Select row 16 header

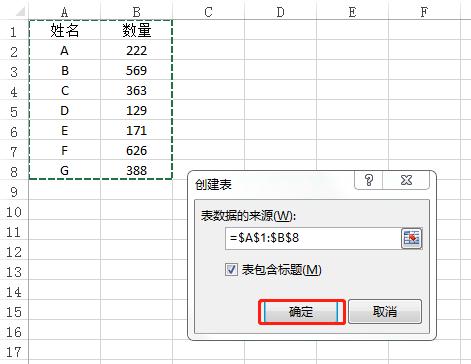[14, 331]
